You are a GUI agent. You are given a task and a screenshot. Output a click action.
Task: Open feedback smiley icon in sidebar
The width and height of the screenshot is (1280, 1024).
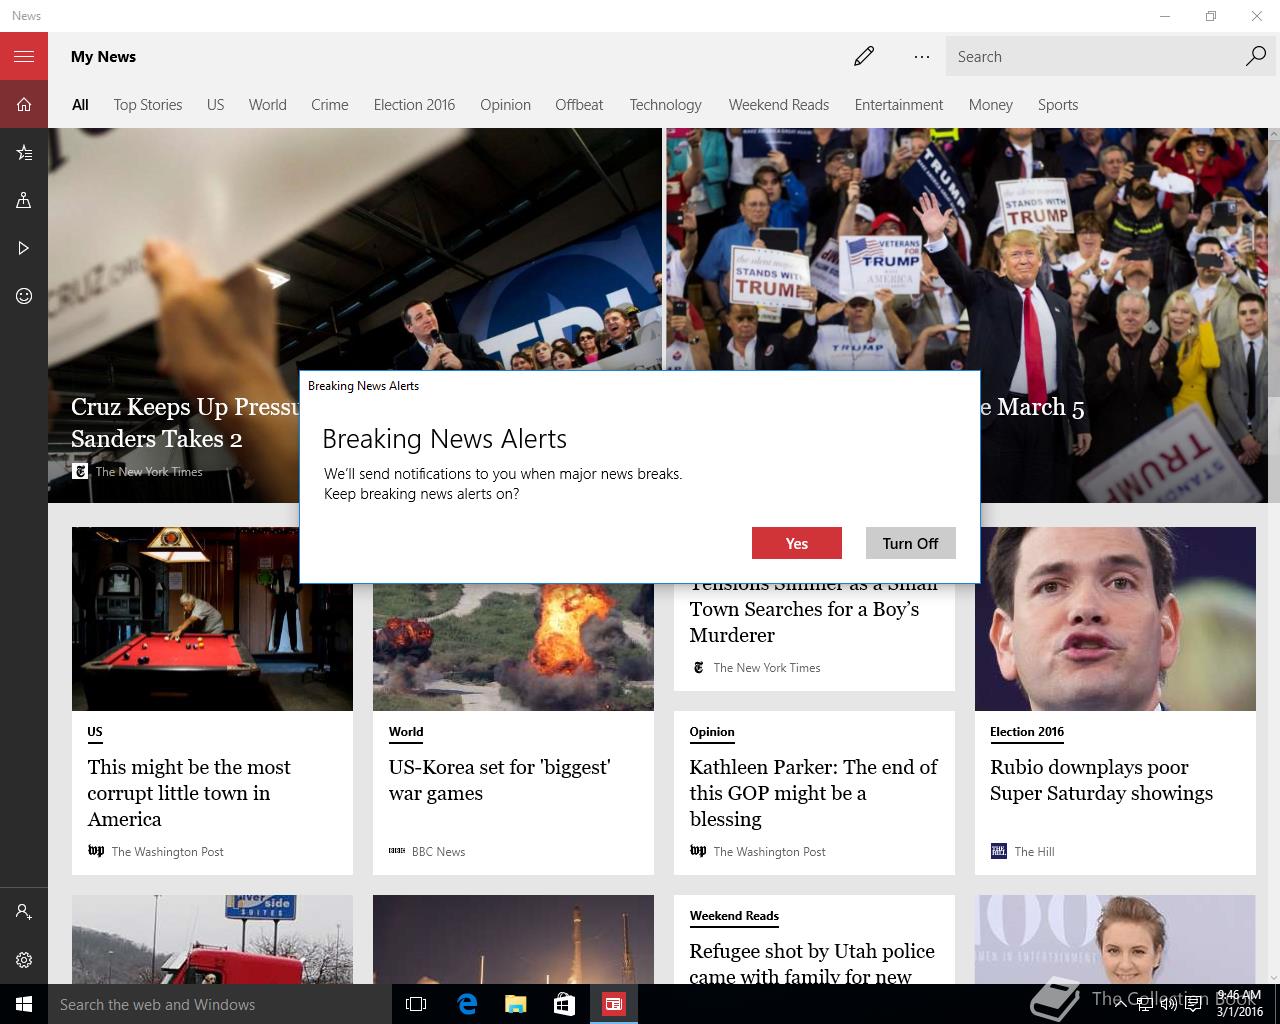[24, 296]
